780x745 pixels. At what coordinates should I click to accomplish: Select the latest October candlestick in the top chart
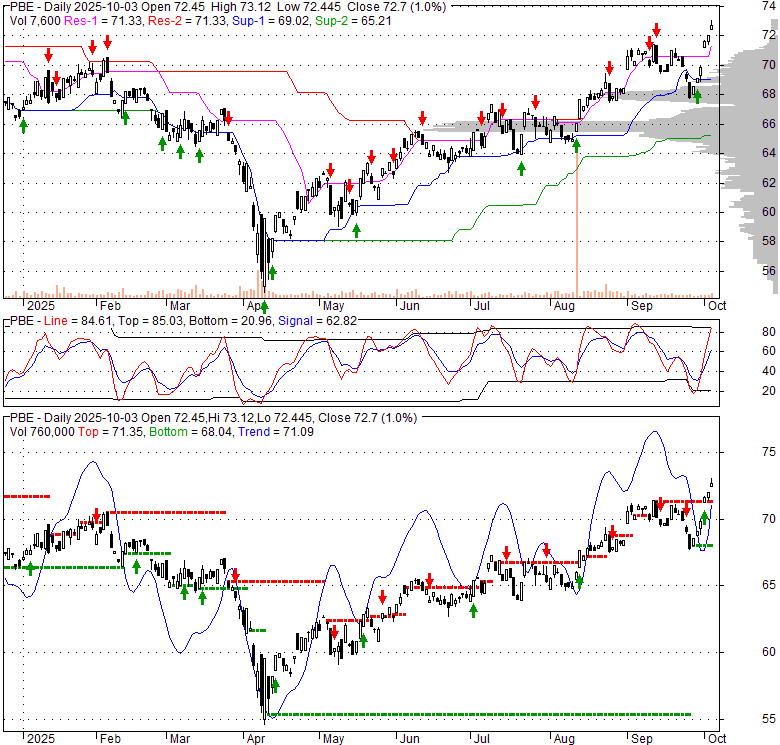pos(712,26)
